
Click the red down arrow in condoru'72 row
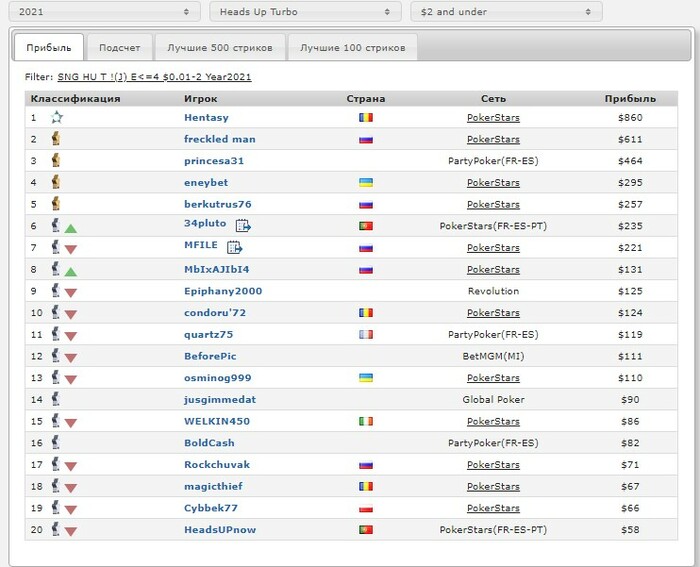71,315
